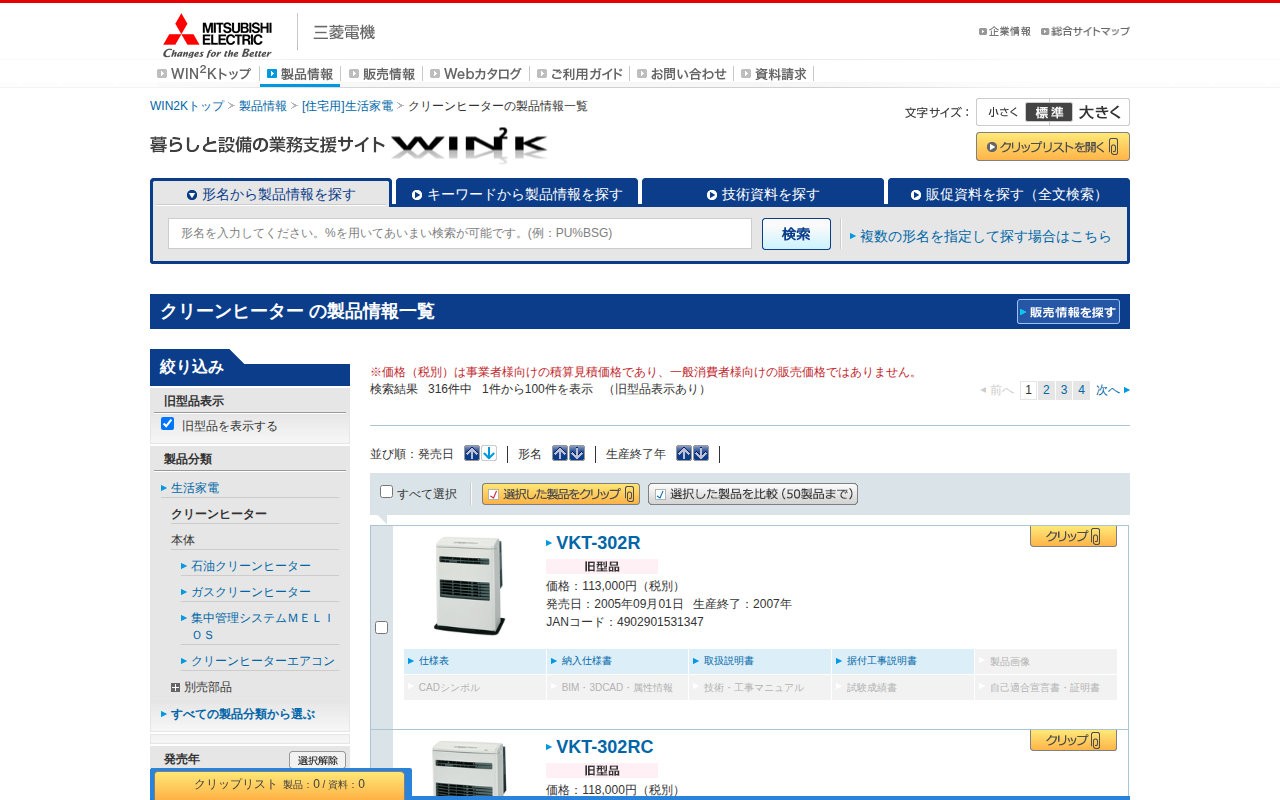The height and width of the screenshot is (800, 1280).
Task: Switch to 形名から製品情報を探す tab
Action: coord(271,194)
